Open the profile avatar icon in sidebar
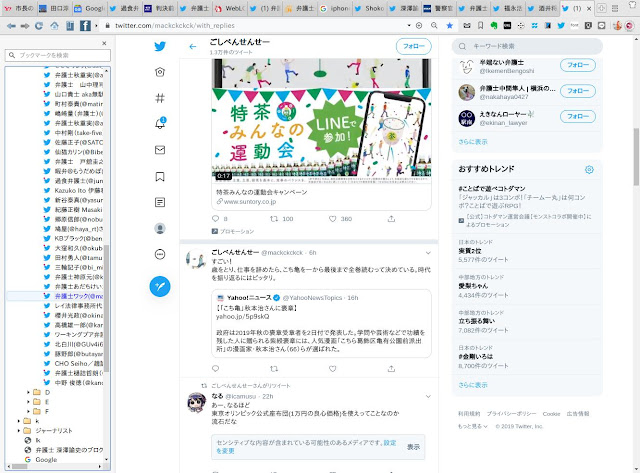 (160, 229)
